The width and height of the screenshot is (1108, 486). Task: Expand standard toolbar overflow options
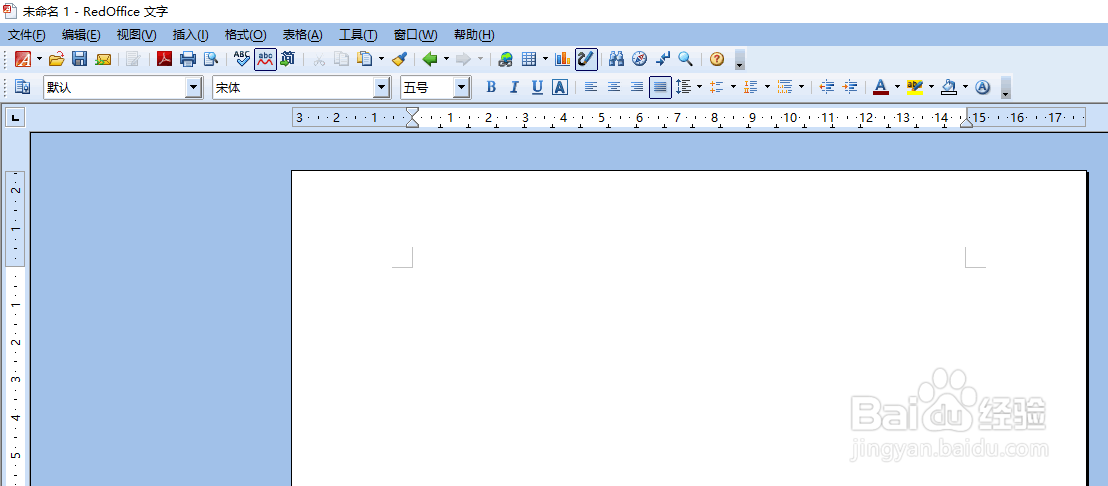tap(740, 59)
